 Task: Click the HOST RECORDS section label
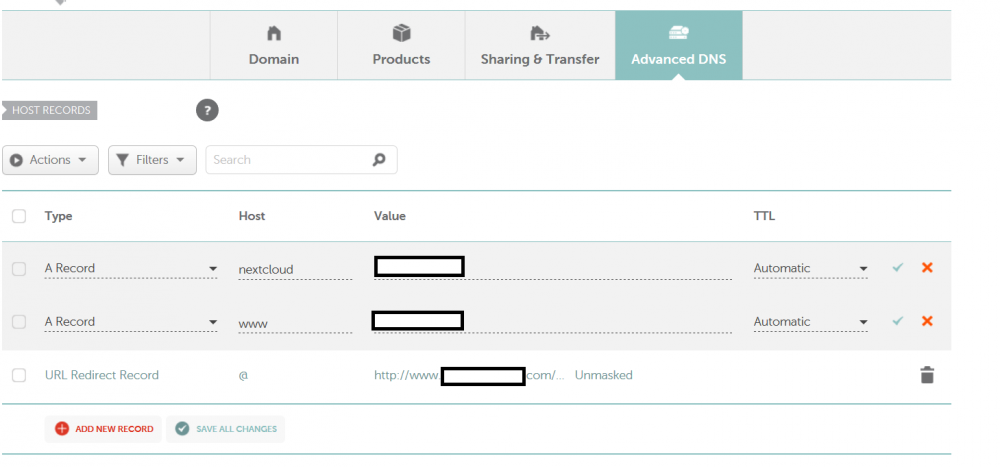50,110
